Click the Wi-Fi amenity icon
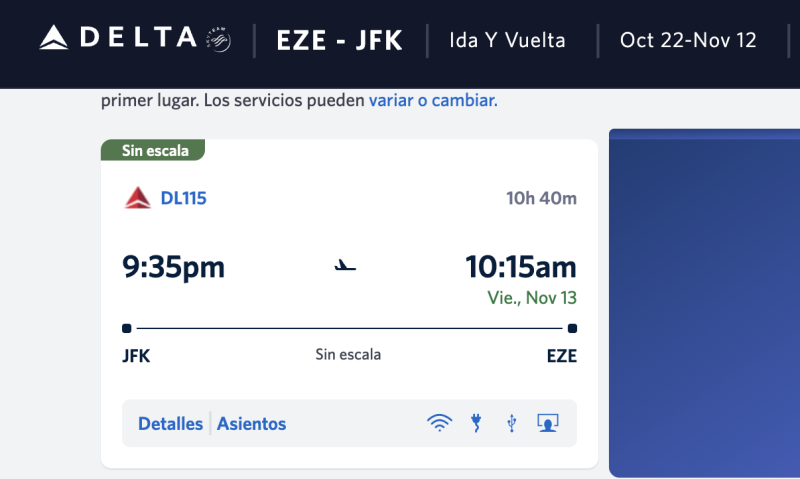The height and width of the screenshot is (479, 800). pos(439,423)
